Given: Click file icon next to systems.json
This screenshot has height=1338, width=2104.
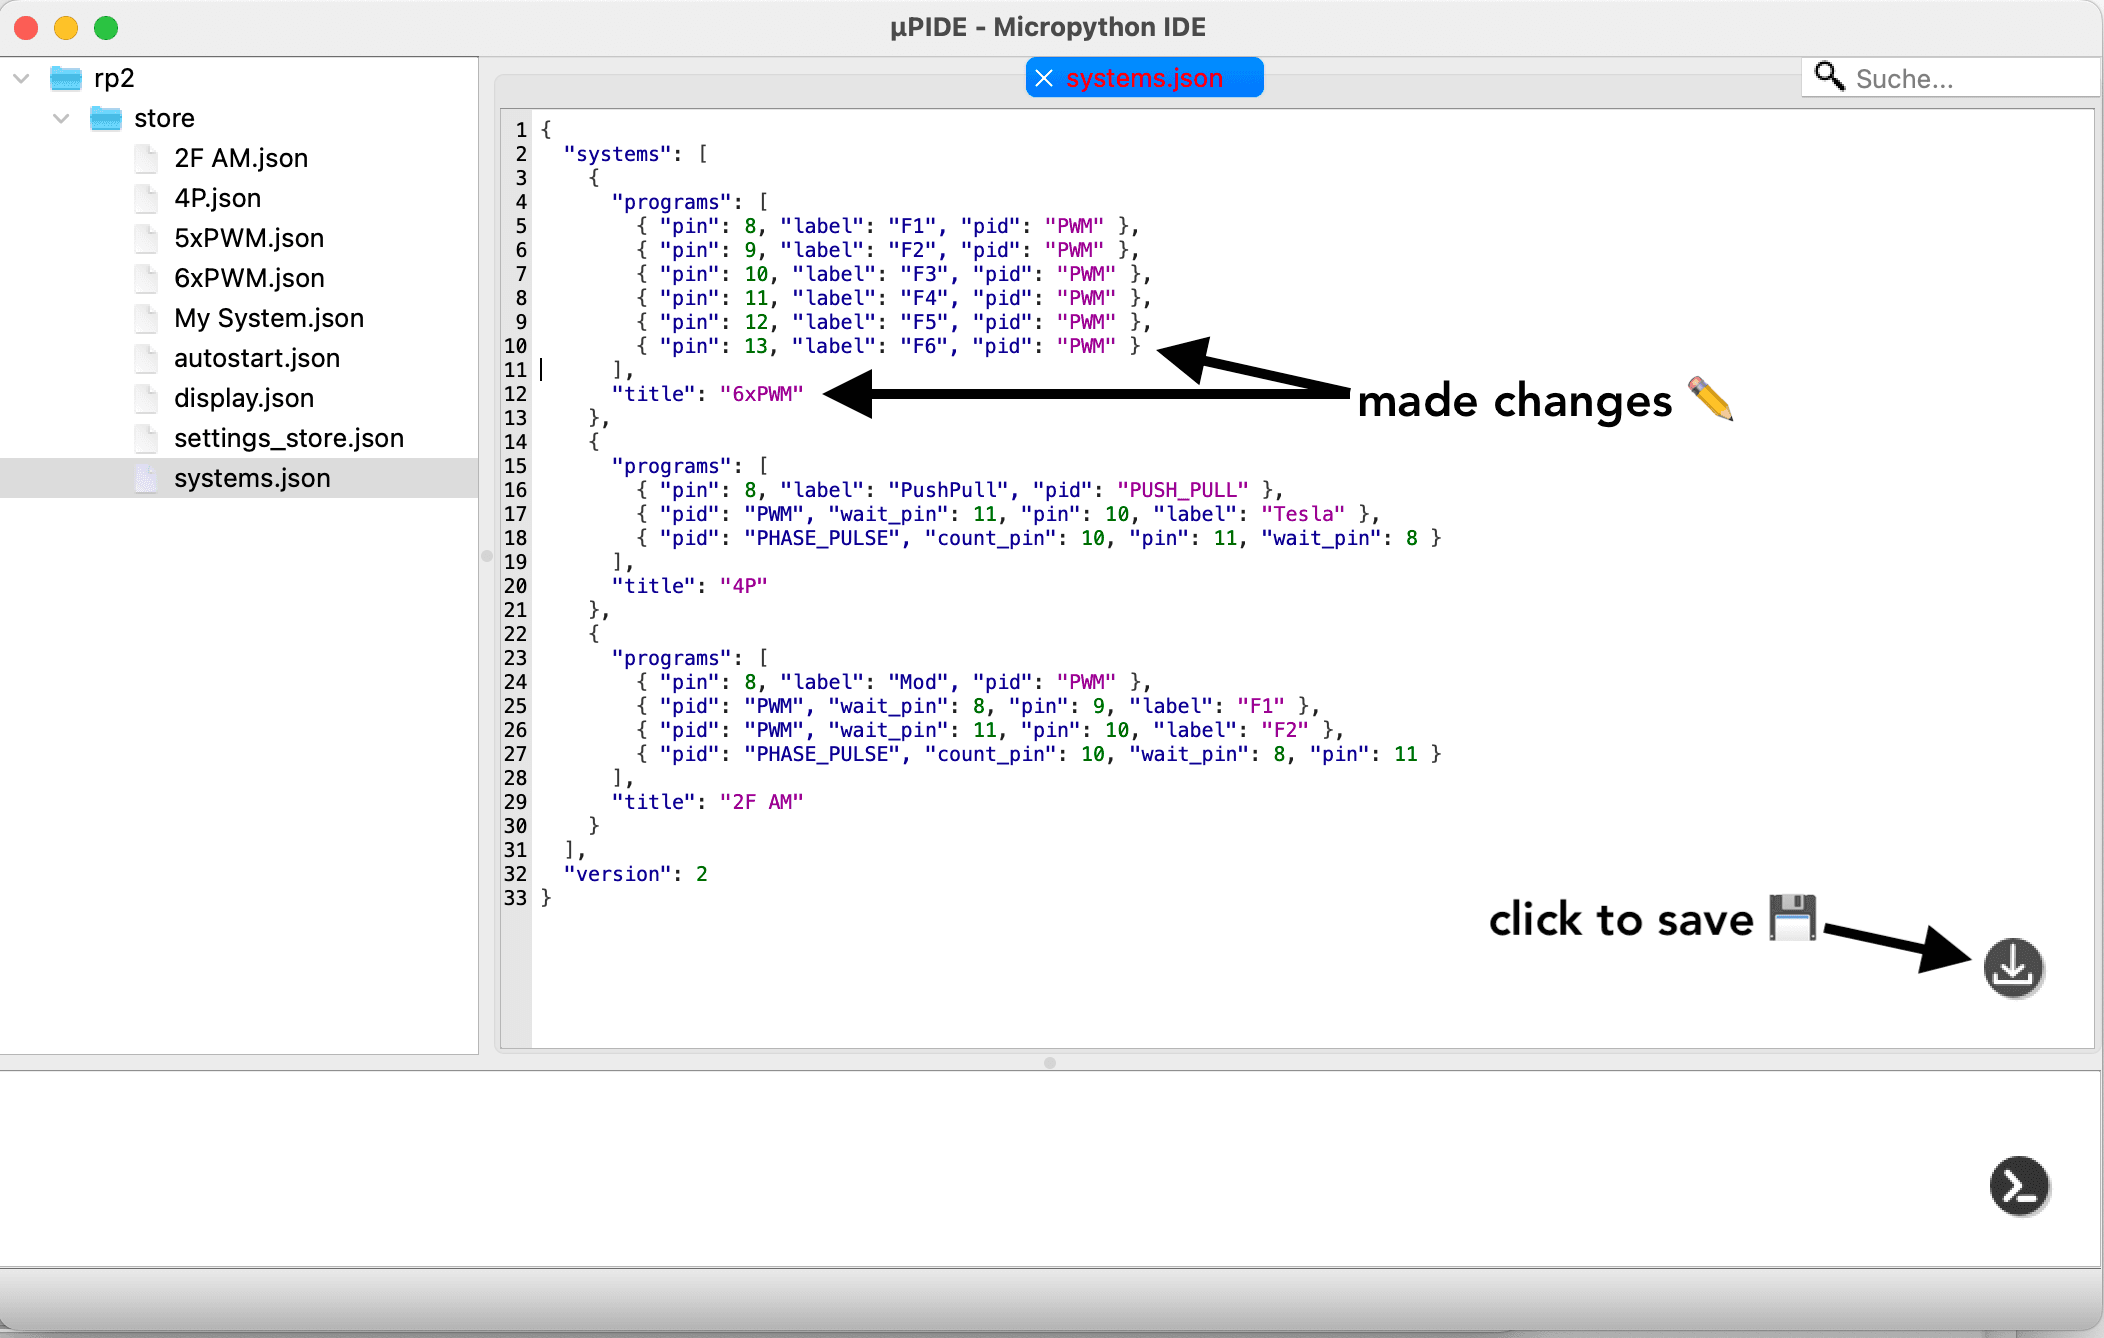Looking at the screenshot, I should pos(147,478).
